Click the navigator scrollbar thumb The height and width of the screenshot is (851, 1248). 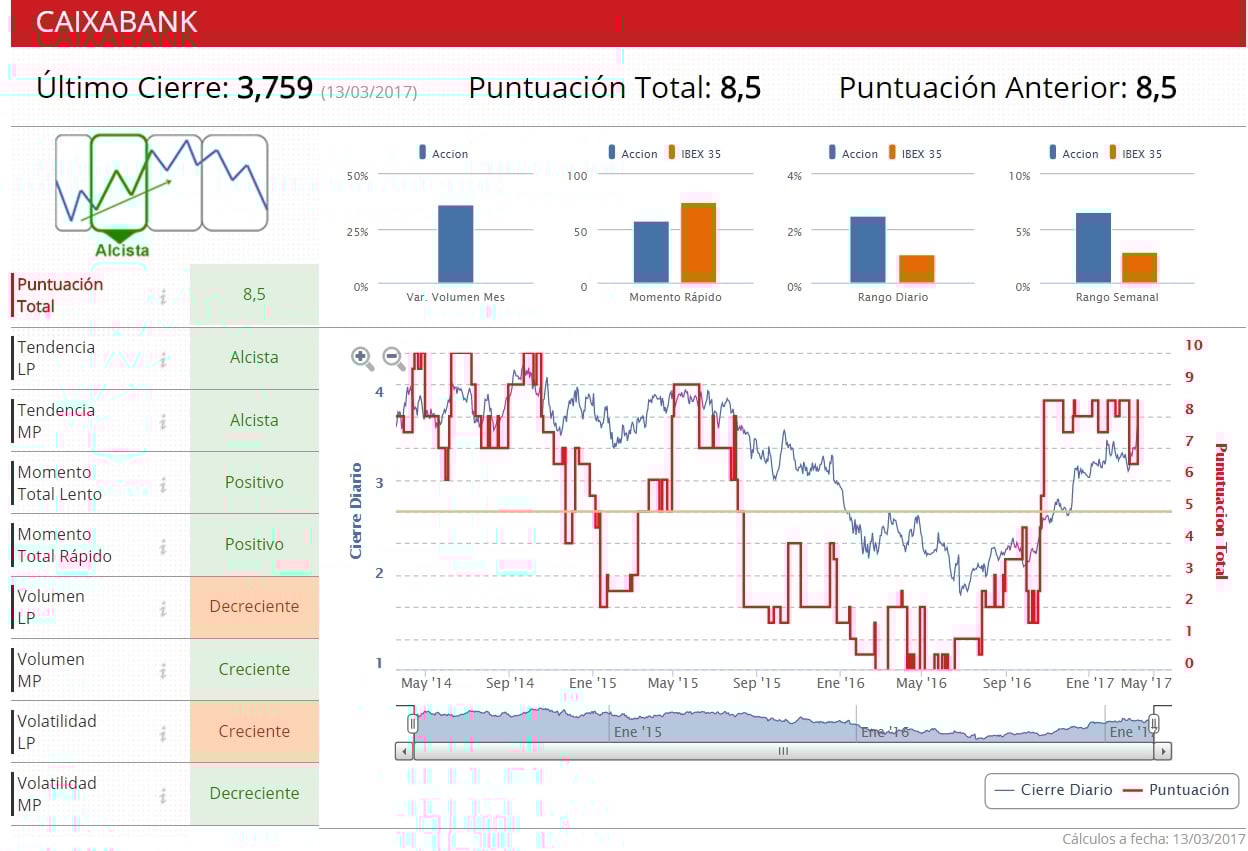tap(783, 751)
